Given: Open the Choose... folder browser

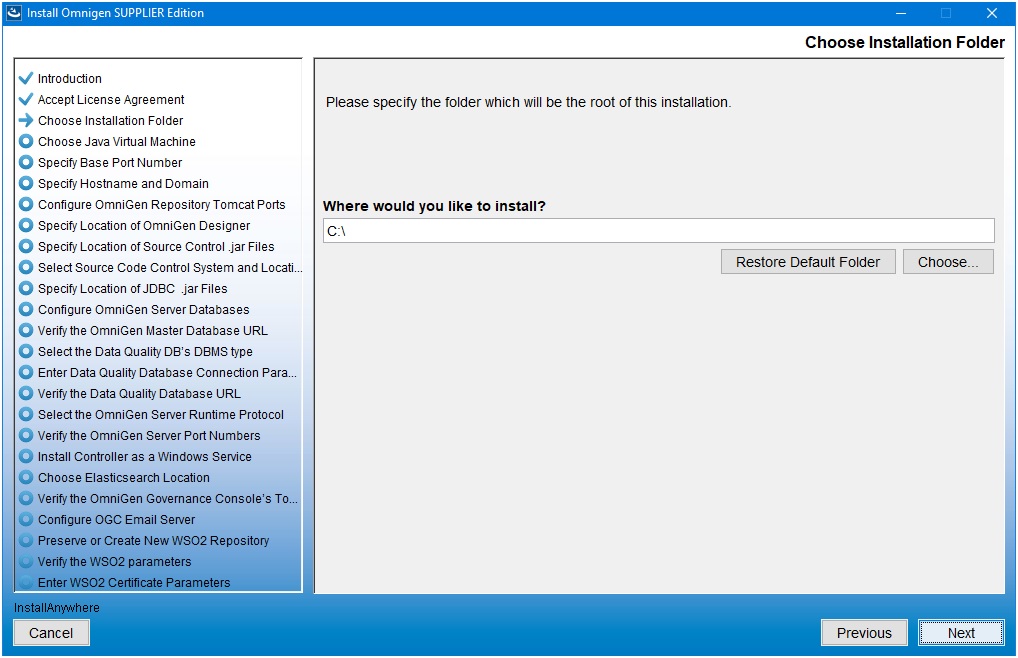Looking at the screenshot, I should tap(948, 262).
